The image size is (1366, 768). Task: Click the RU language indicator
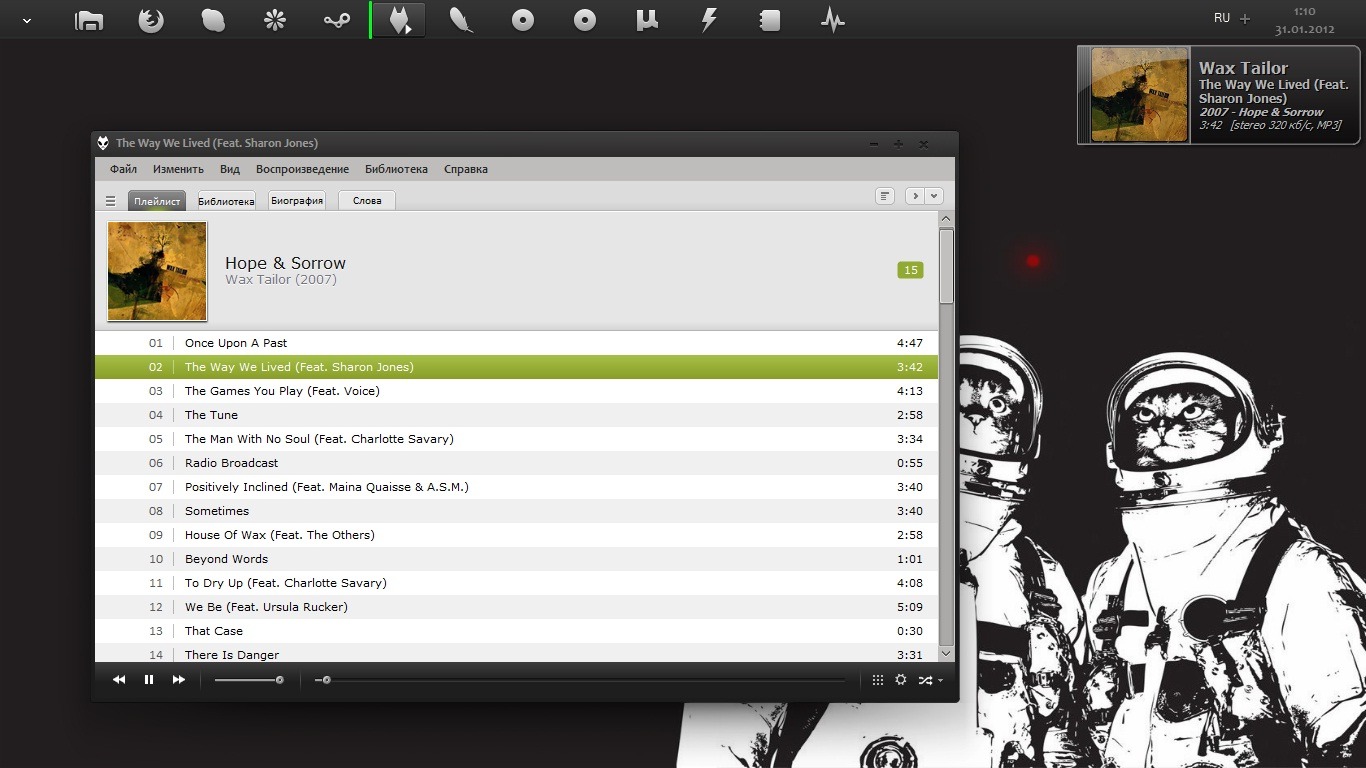click(1222, 18)
